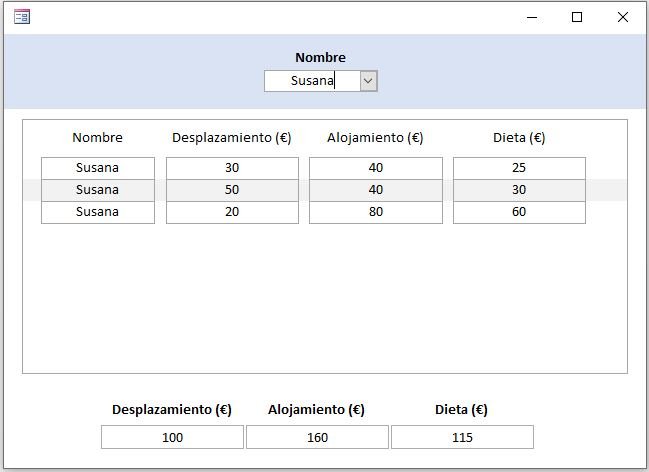Click the Dieta cell showing 25
Viewport: 649px width, 472px height.
pos(519,168)
